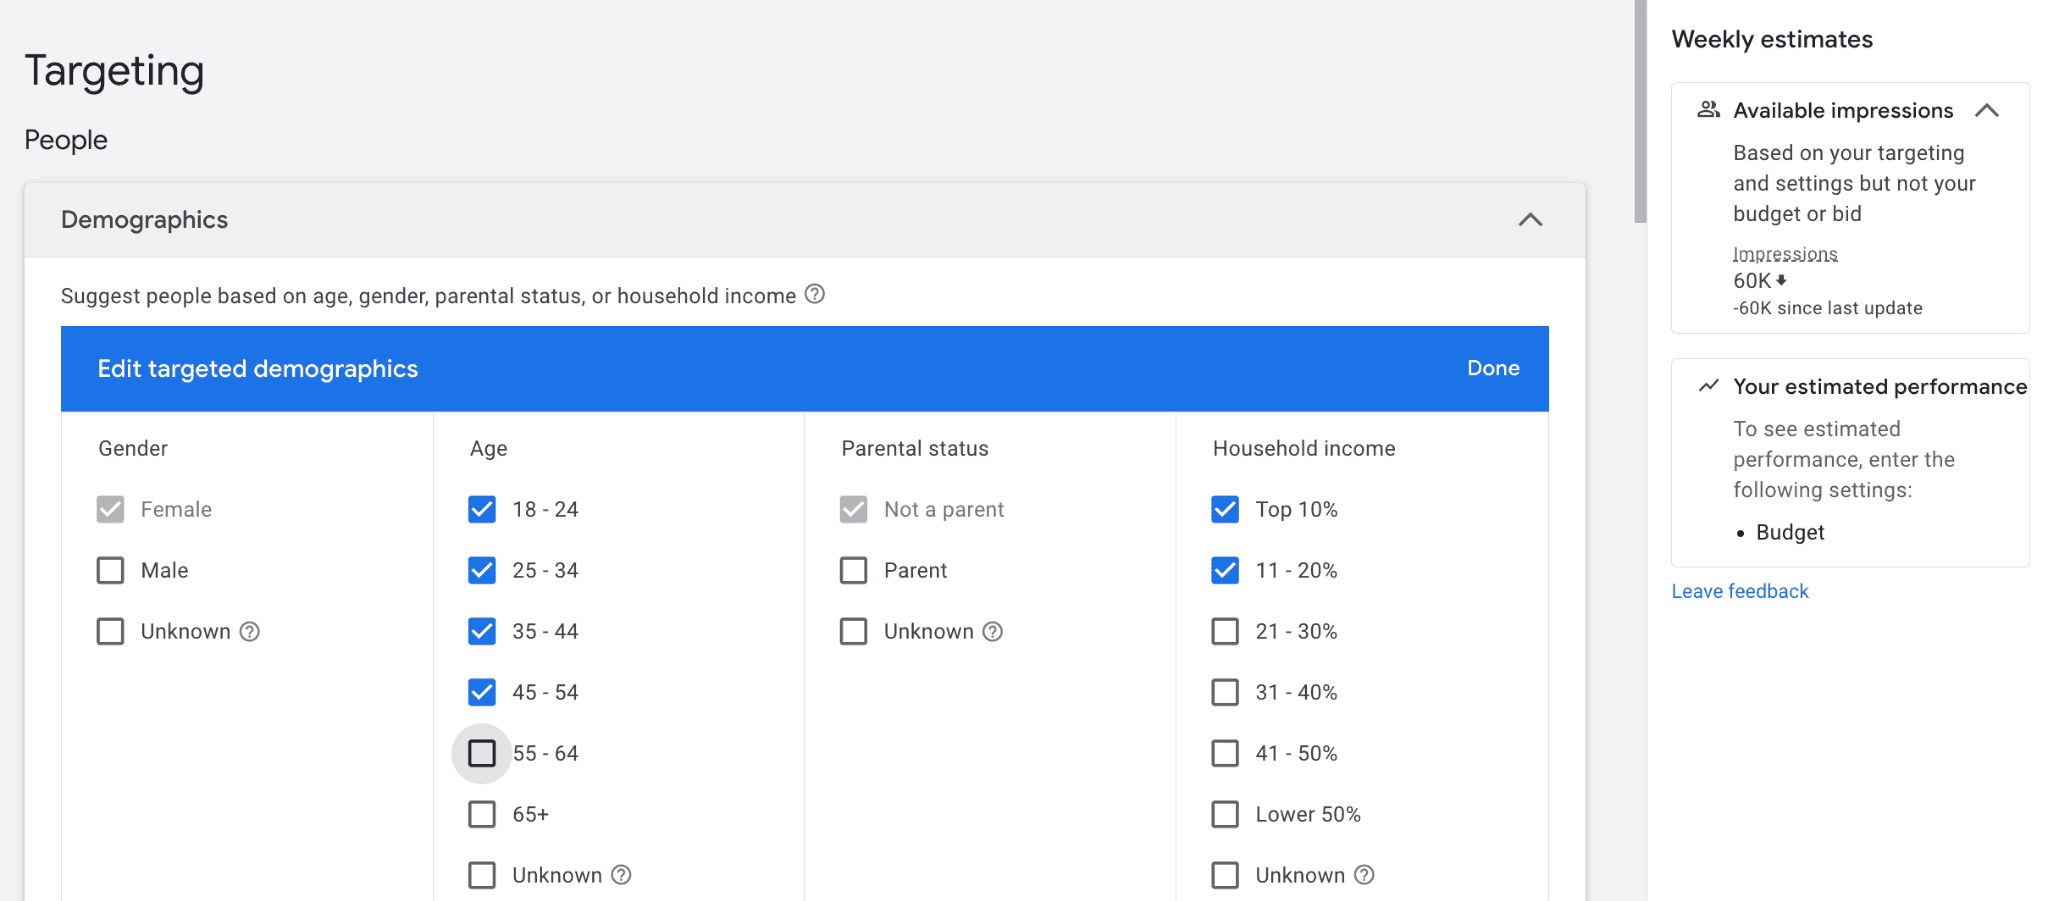Open the Leave feedback link
The image size is (2048, 901).
coord(1740,591)
